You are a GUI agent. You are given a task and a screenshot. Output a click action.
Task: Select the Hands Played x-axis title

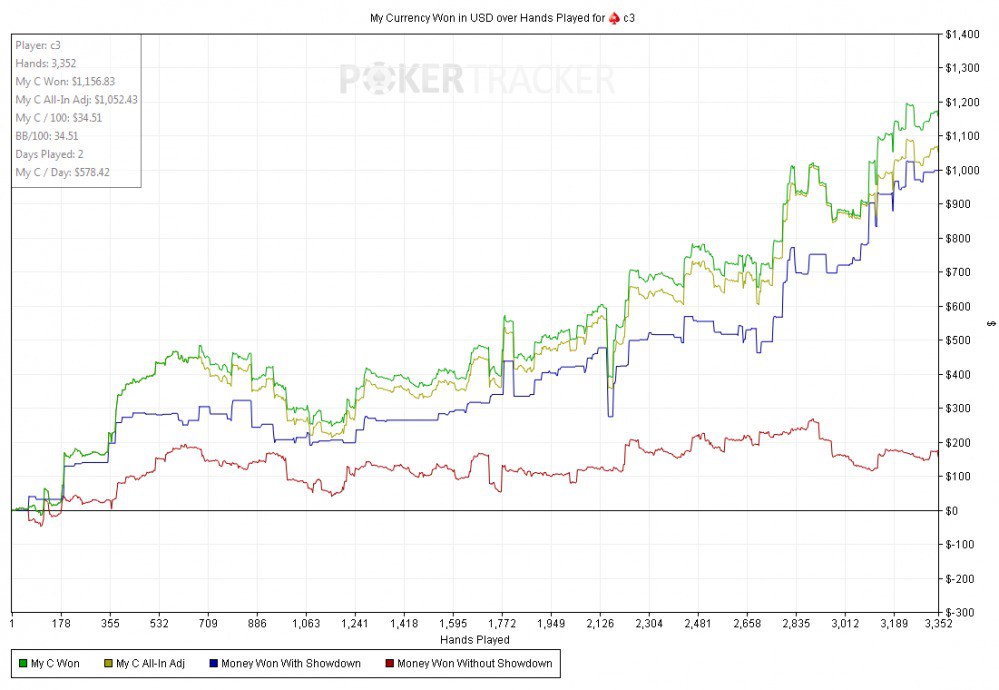pos(474,639)
